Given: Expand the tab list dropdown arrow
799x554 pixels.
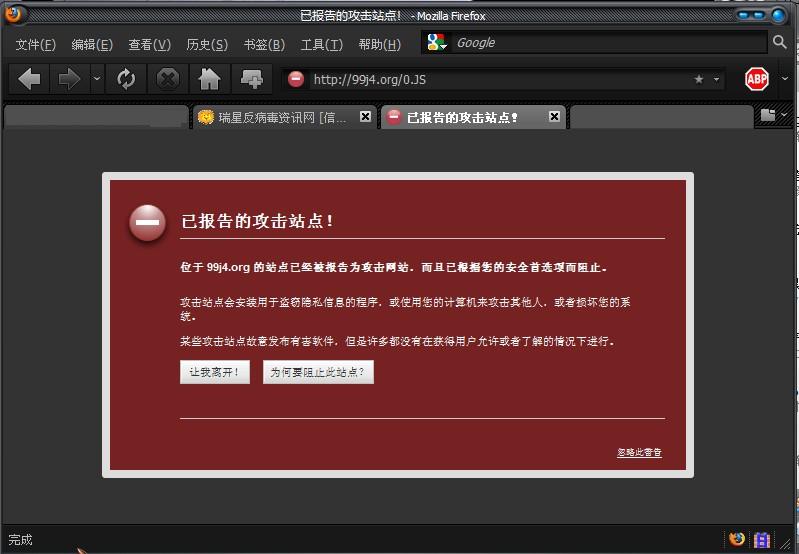Looking at the screenshot, I should [x=784, y=115].
